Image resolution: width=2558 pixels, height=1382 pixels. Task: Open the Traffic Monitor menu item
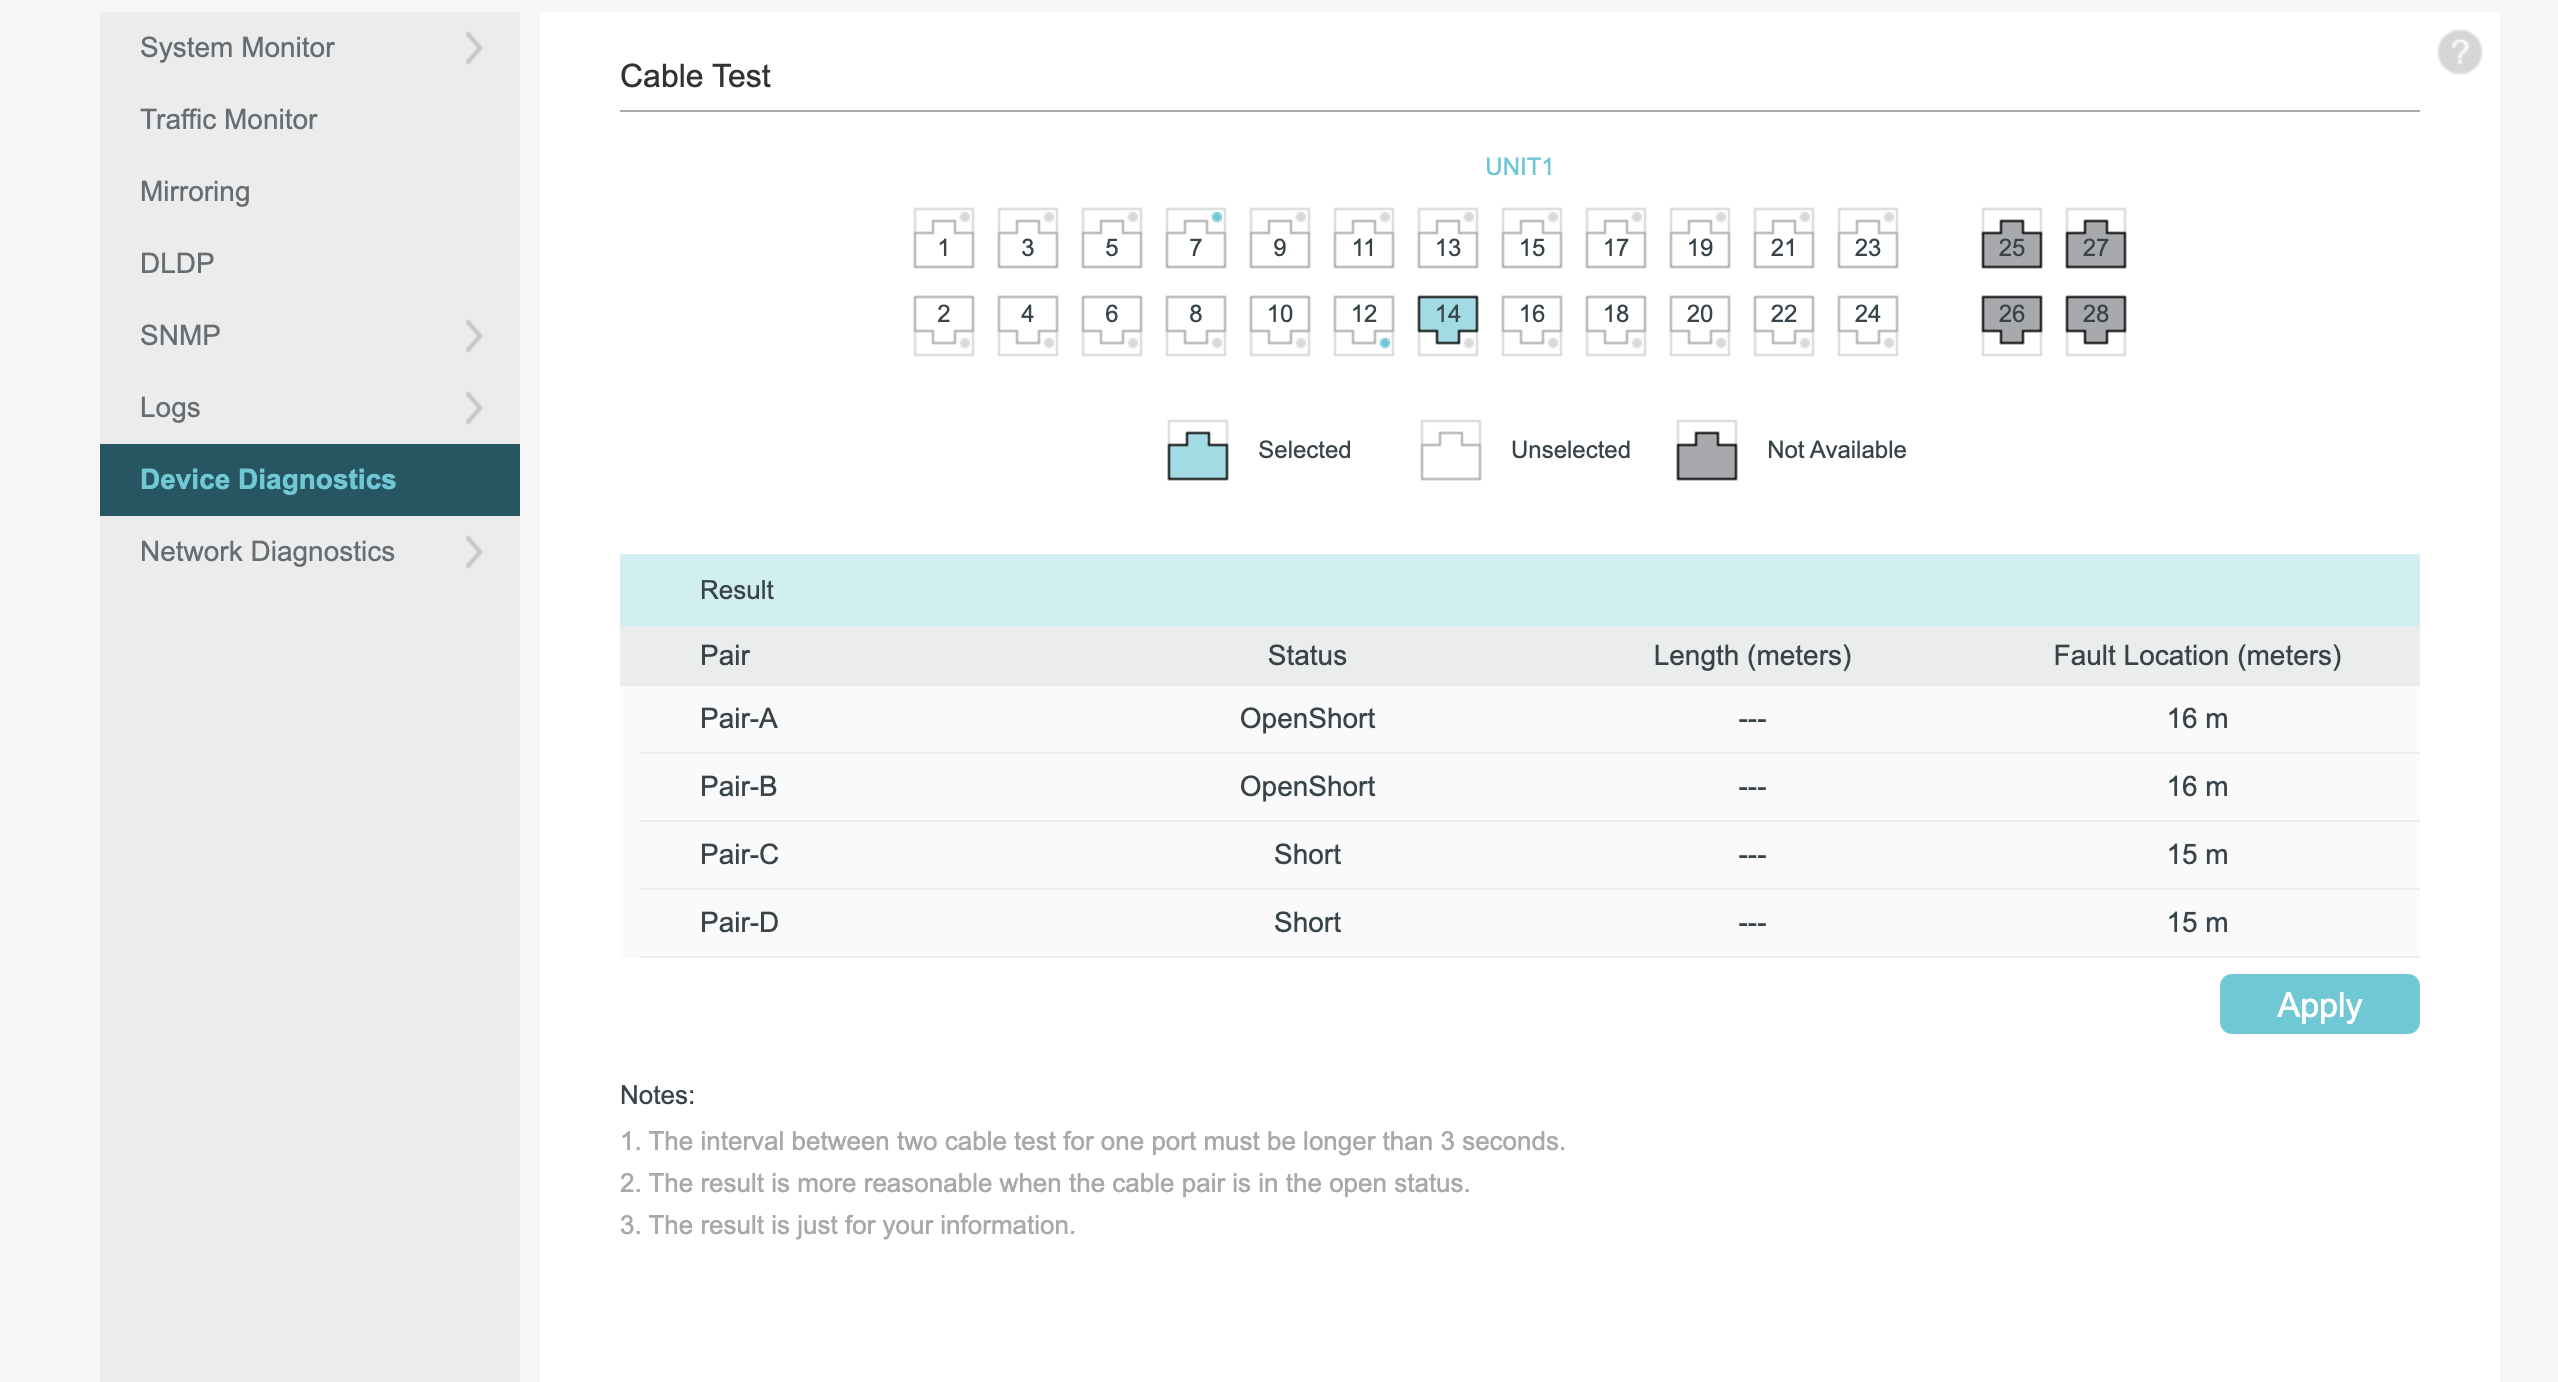coord(228,120)
